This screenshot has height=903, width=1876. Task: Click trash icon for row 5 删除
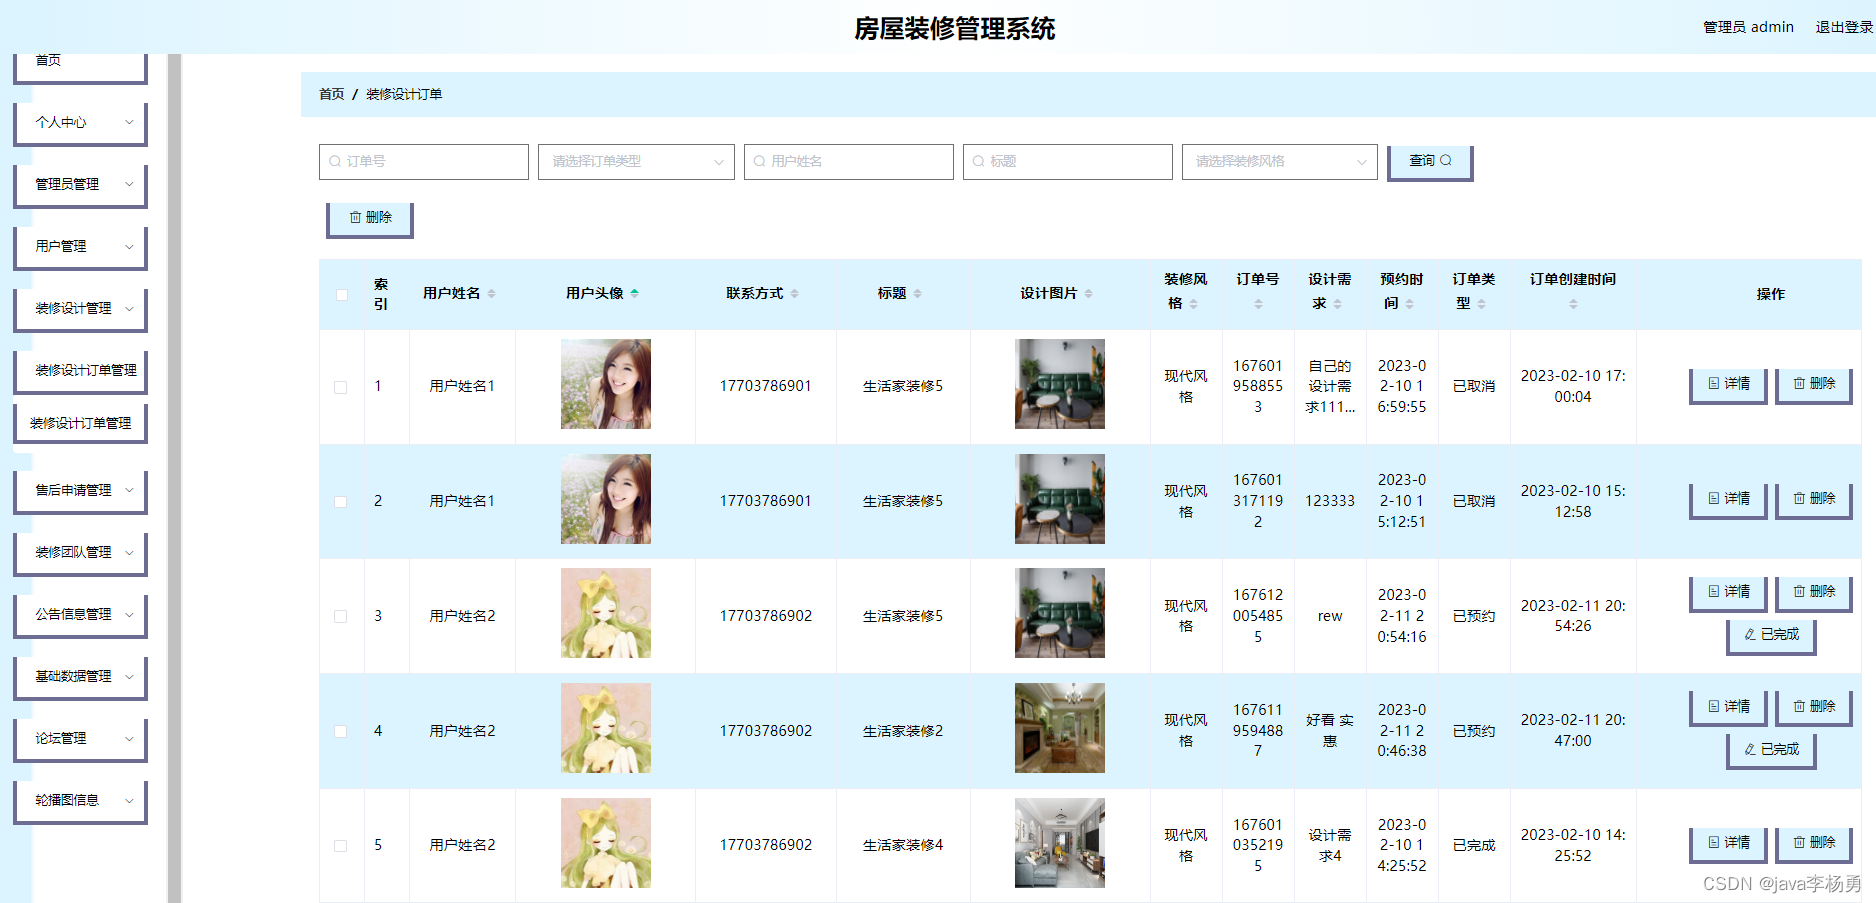(1799, 842)
